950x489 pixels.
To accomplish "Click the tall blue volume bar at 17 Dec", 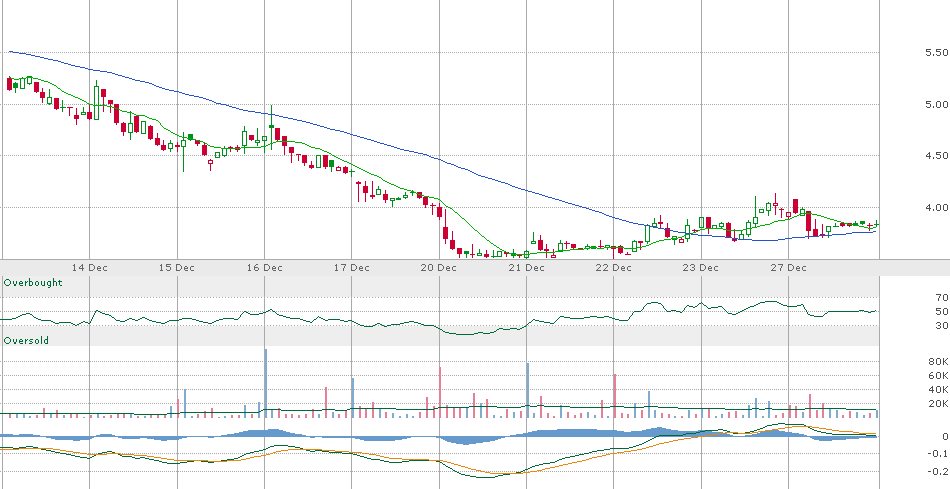I will point(353,398).
